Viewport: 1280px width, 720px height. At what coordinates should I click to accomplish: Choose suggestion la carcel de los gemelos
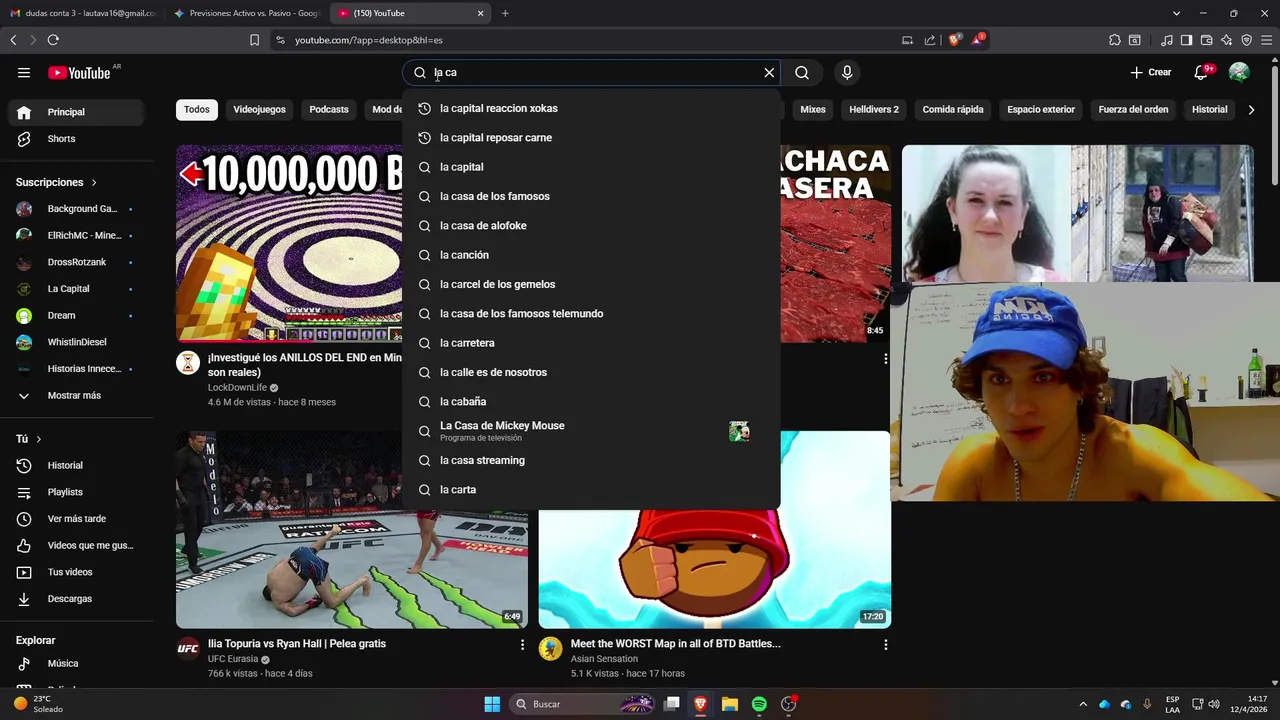click(591, 284)
